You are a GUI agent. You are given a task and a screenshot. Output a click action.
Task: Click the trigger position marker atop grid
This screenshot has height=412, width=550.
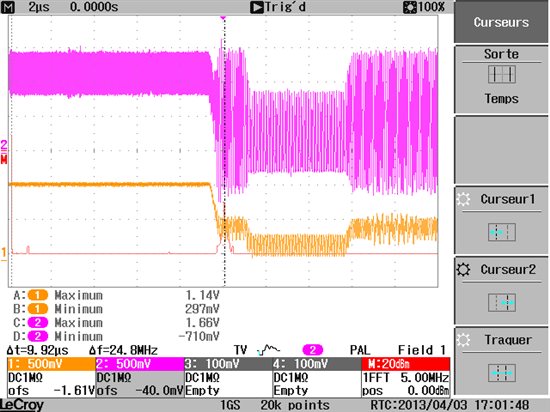click(223, 17)
